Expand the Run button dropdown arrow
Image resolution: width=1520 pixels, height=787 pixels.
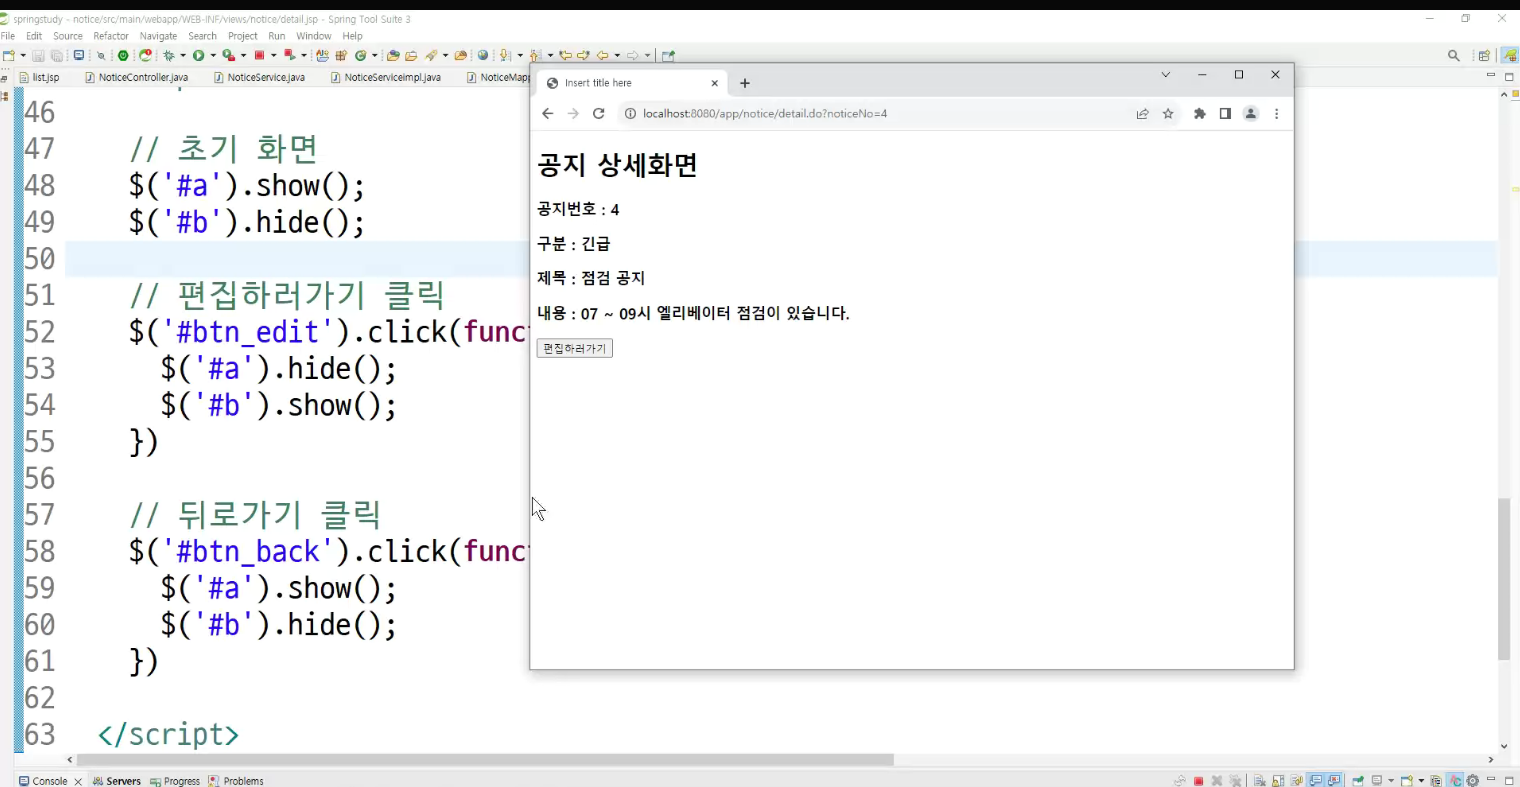tap(213, 56)
